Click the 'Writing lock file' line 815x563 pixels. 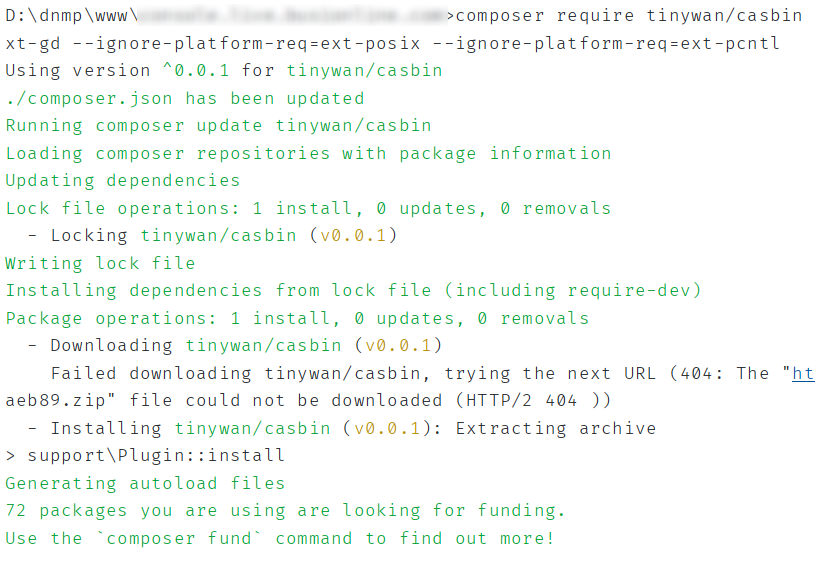(100, 263)
